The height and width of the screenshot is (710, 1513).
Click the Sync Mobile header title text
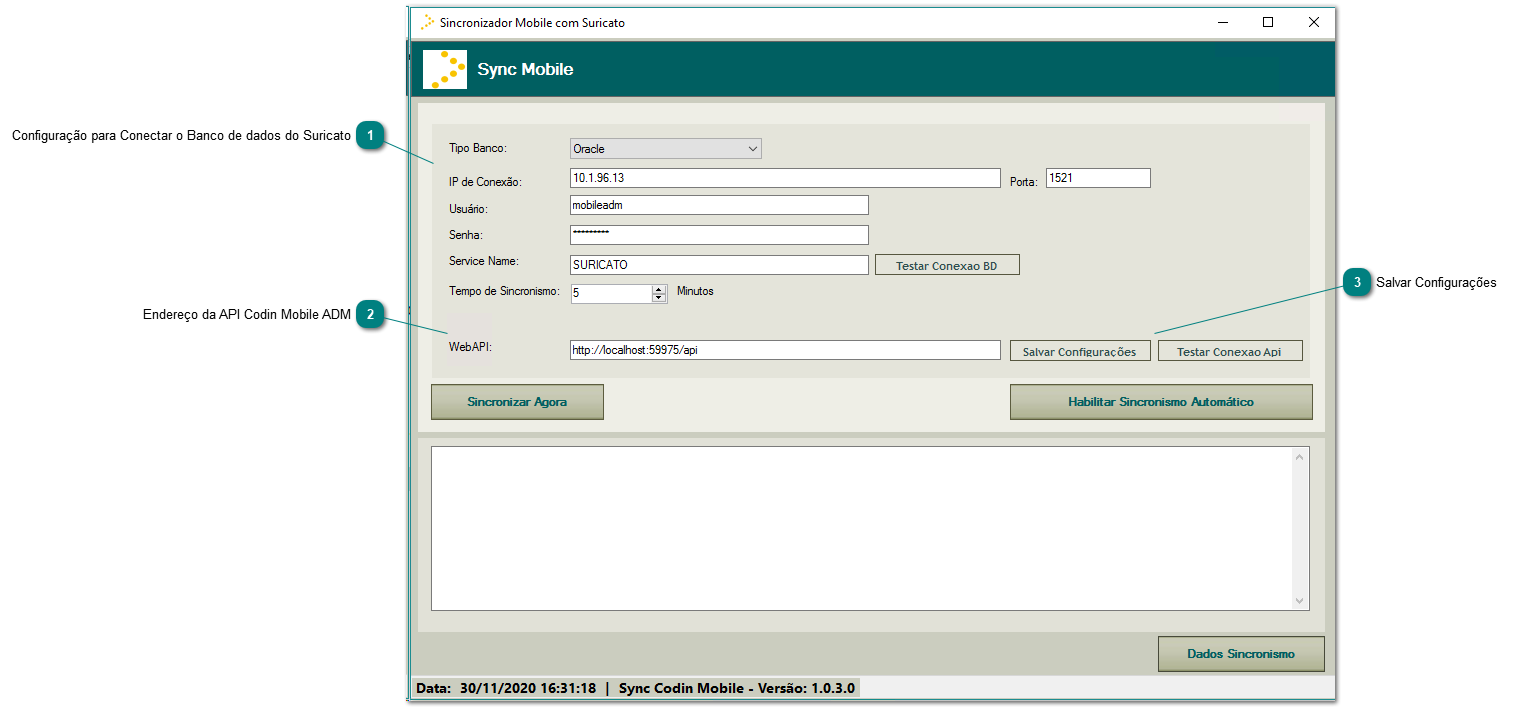click(525, 70)
